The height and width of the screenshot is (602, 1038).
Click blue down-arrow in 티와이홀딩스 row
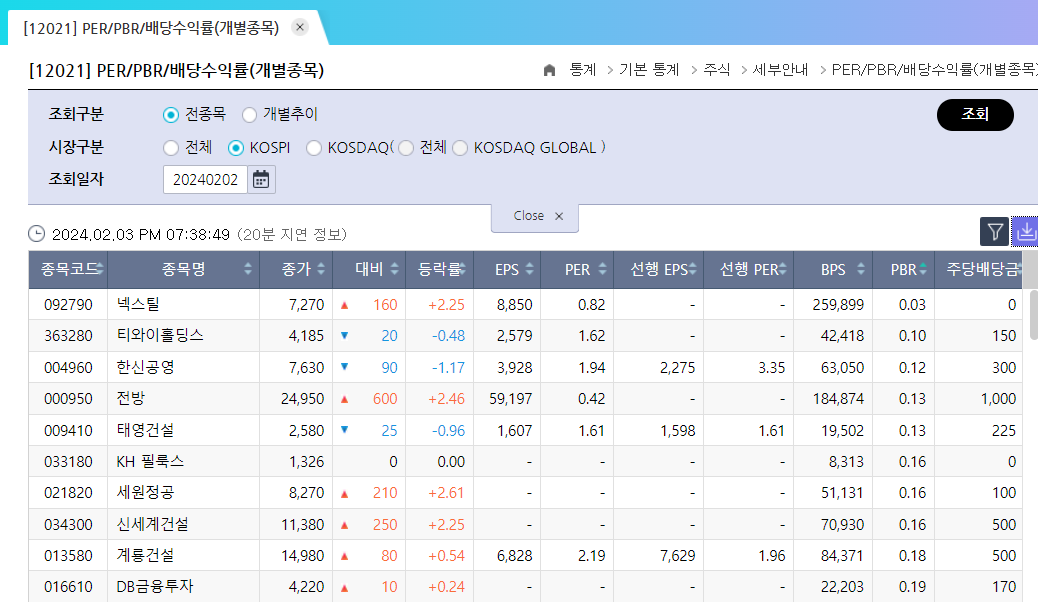tap(344, 336)
